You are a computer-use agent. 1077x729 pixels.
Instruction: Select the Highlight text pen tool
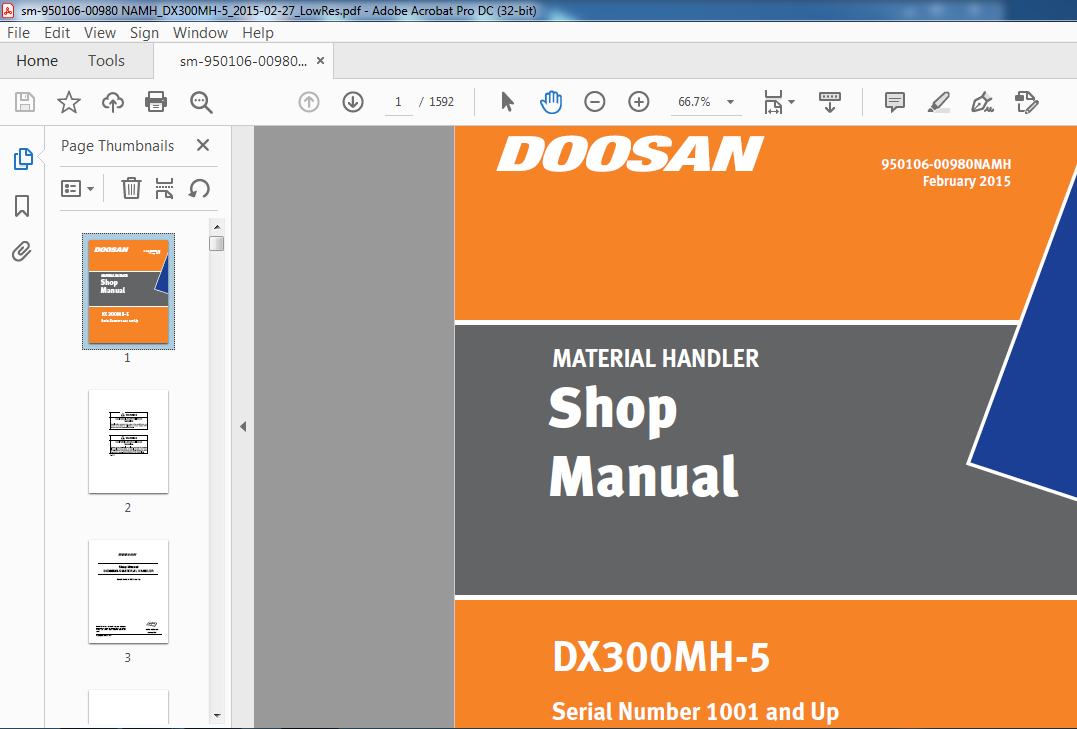(938, 102)
